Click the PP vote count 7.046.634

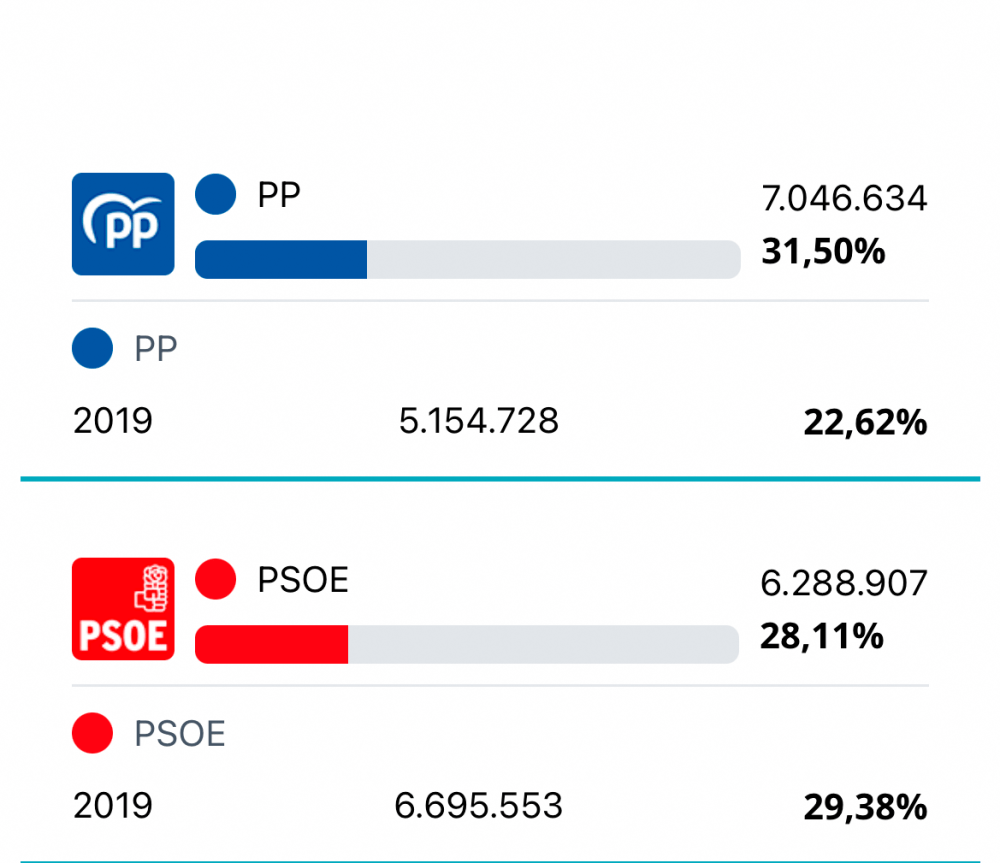[844, 199]
